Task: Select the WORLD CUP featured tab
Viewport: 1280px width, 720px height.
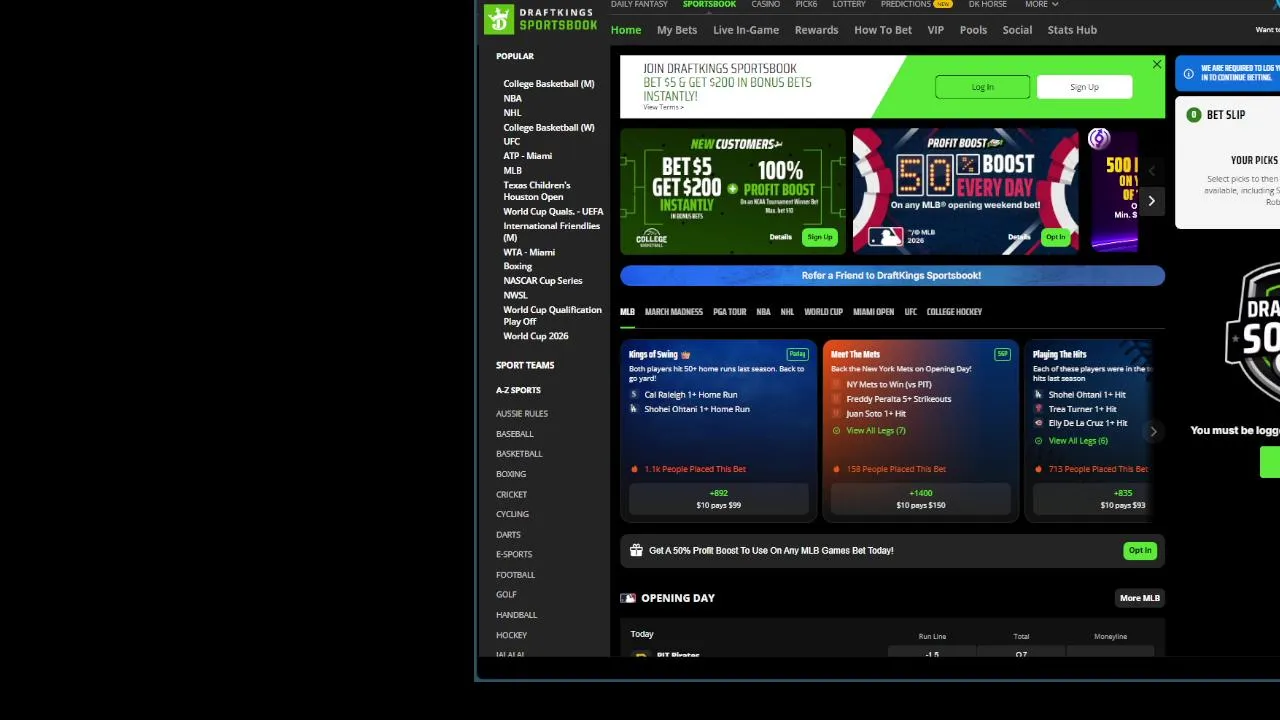Action: pyautogui.click(x=823, y=312)
